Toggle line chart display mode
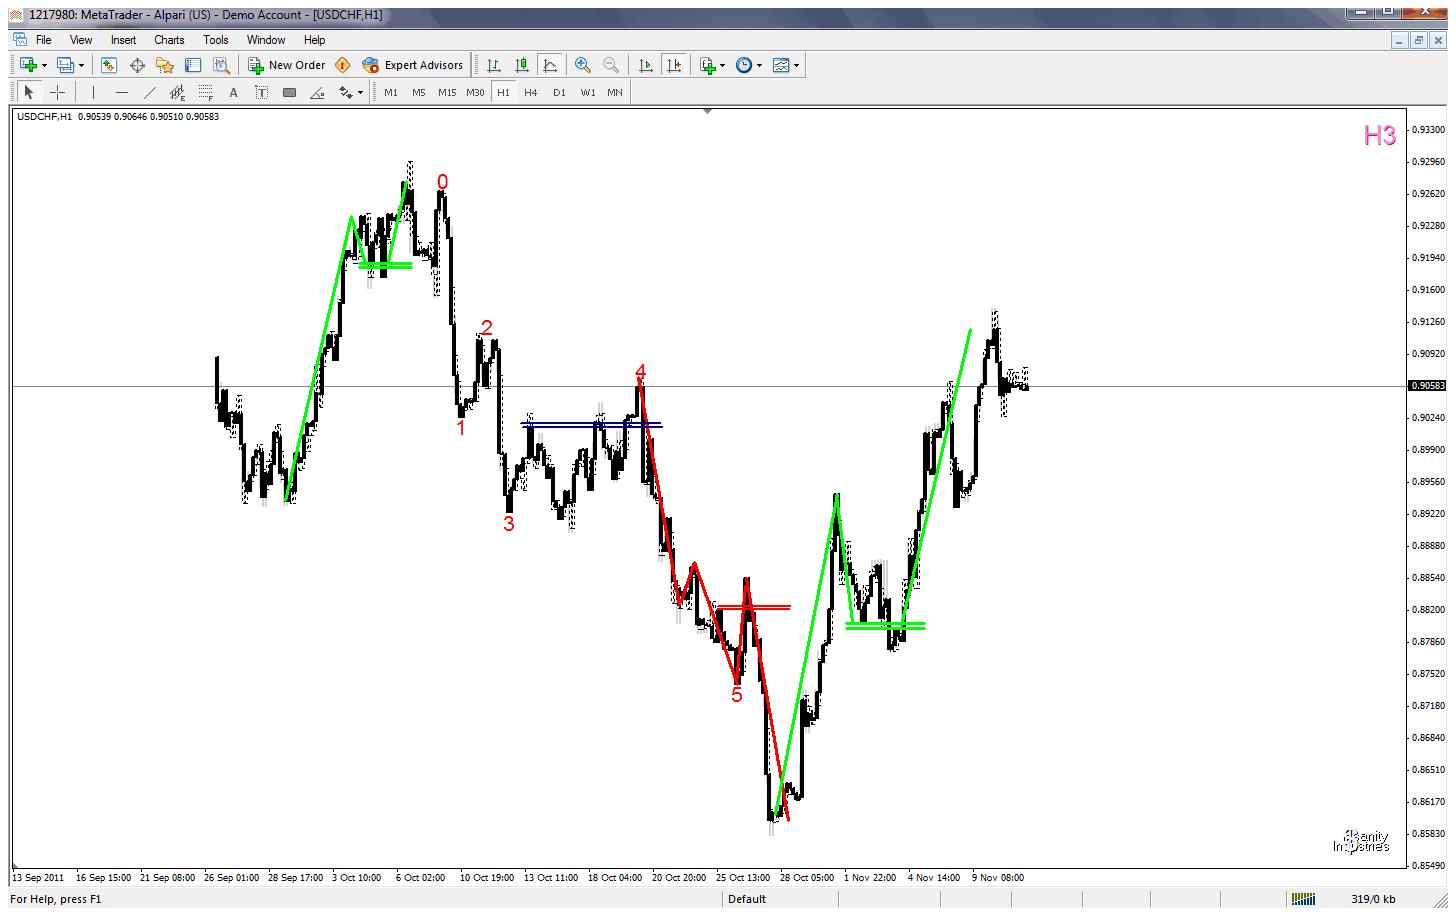Image resolution: width=1456 pixels, height=916 pixels. [x=550, y=65]
